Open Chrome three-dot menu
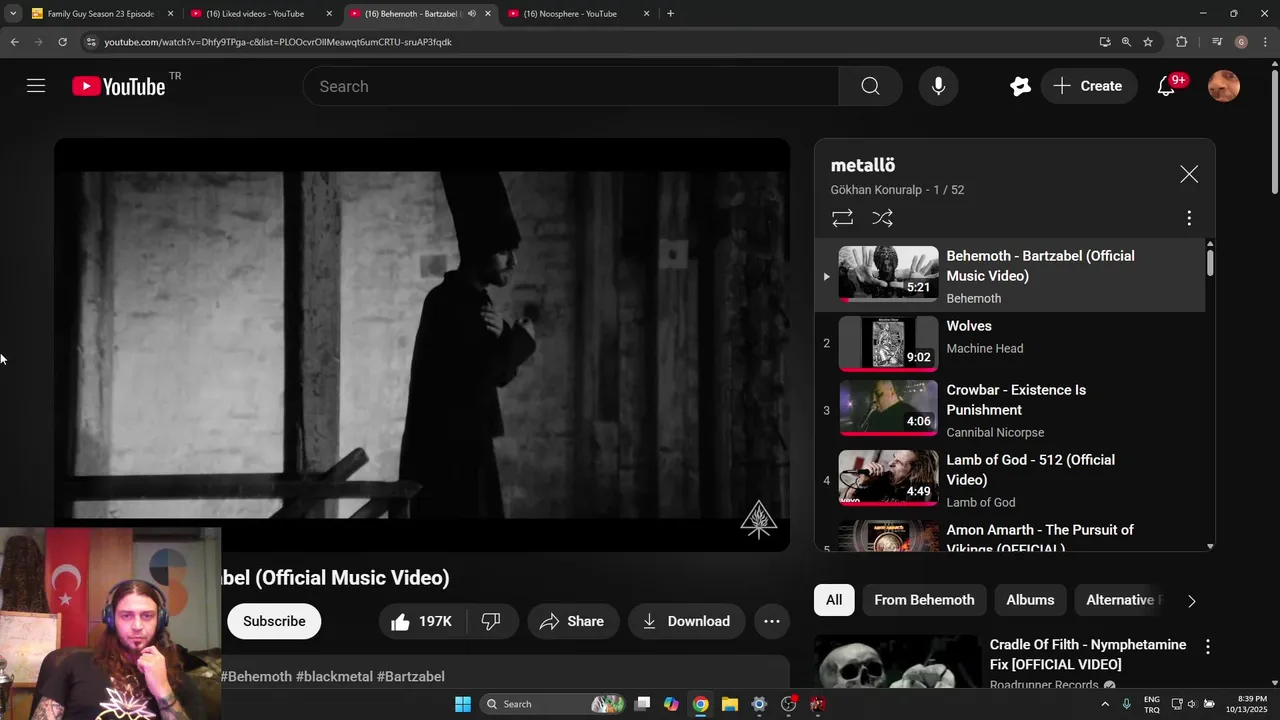 1265,42
